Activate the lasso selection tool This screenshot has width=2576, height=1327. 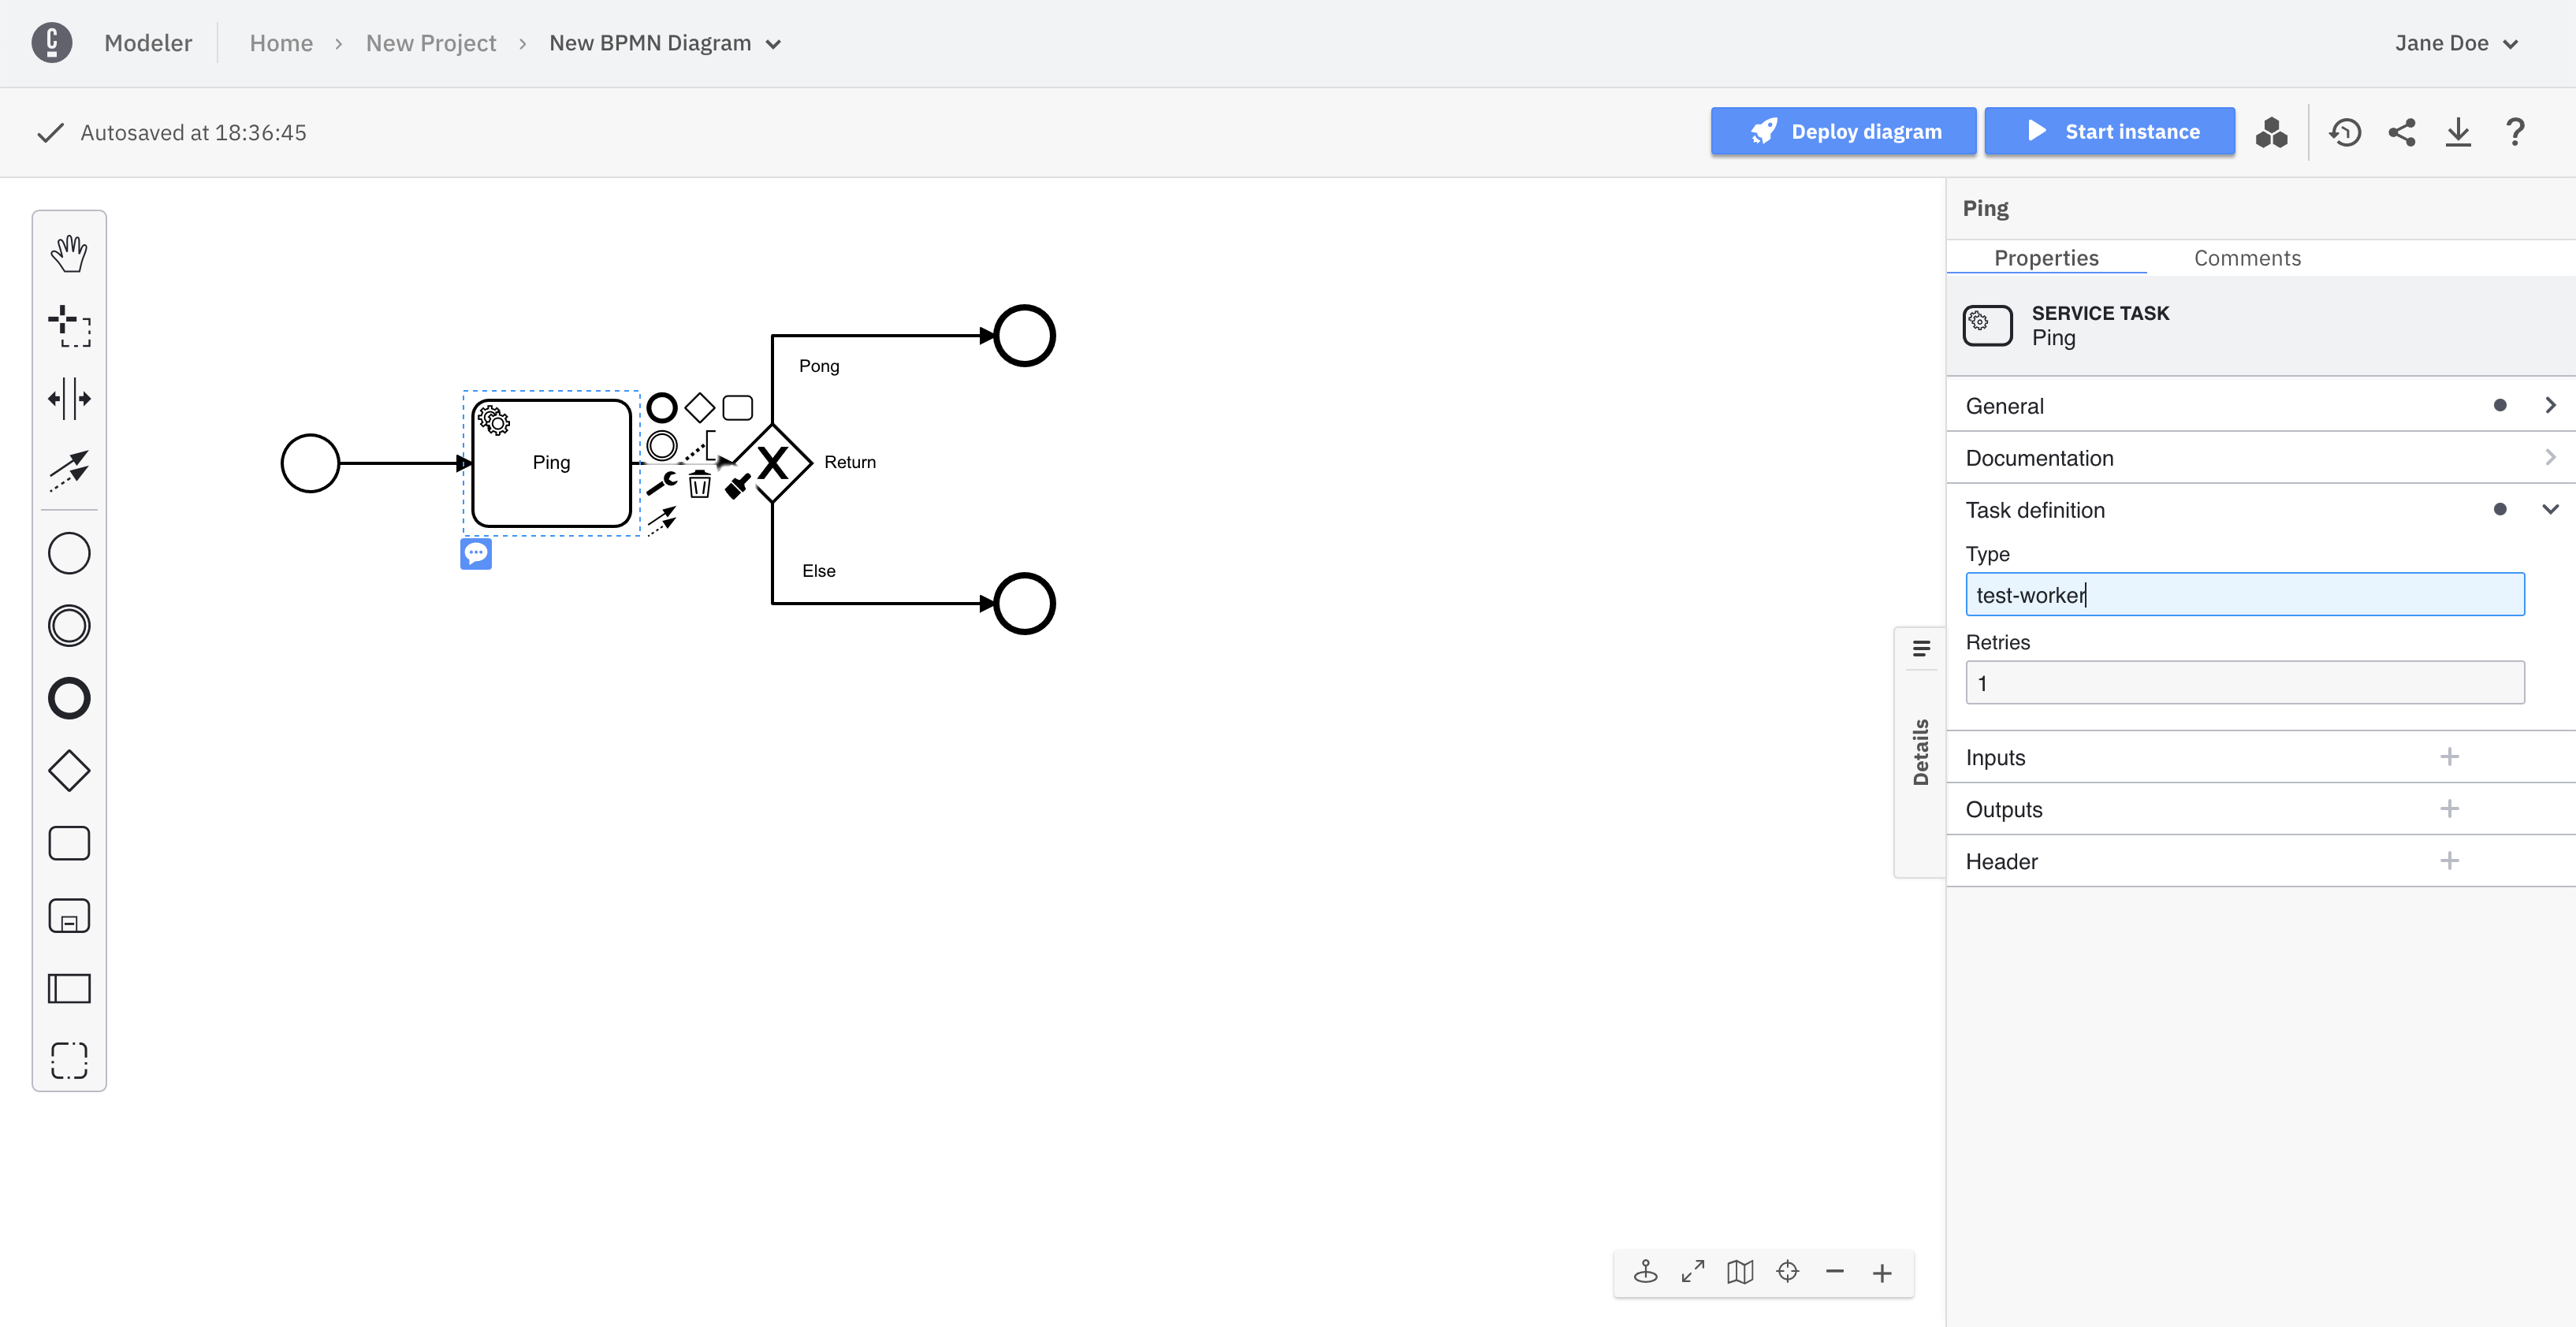tap(69, 326)
